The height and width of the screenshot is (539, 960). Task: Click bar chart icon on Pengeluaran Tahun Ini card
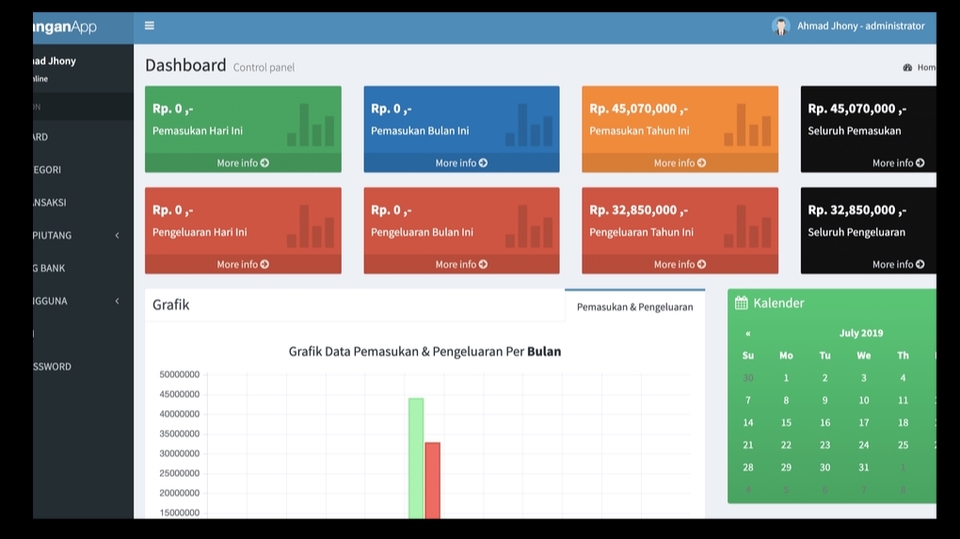pos(748,226)
